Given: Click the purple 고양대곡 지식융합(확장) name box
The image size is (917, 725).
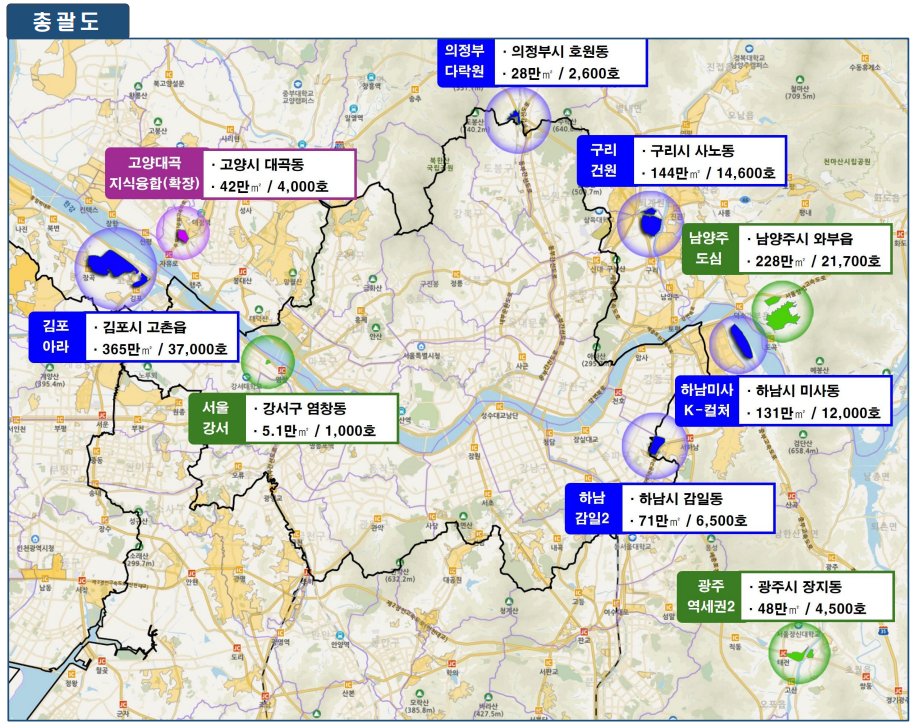Looking at the screenshot, I should click(154, 174).
